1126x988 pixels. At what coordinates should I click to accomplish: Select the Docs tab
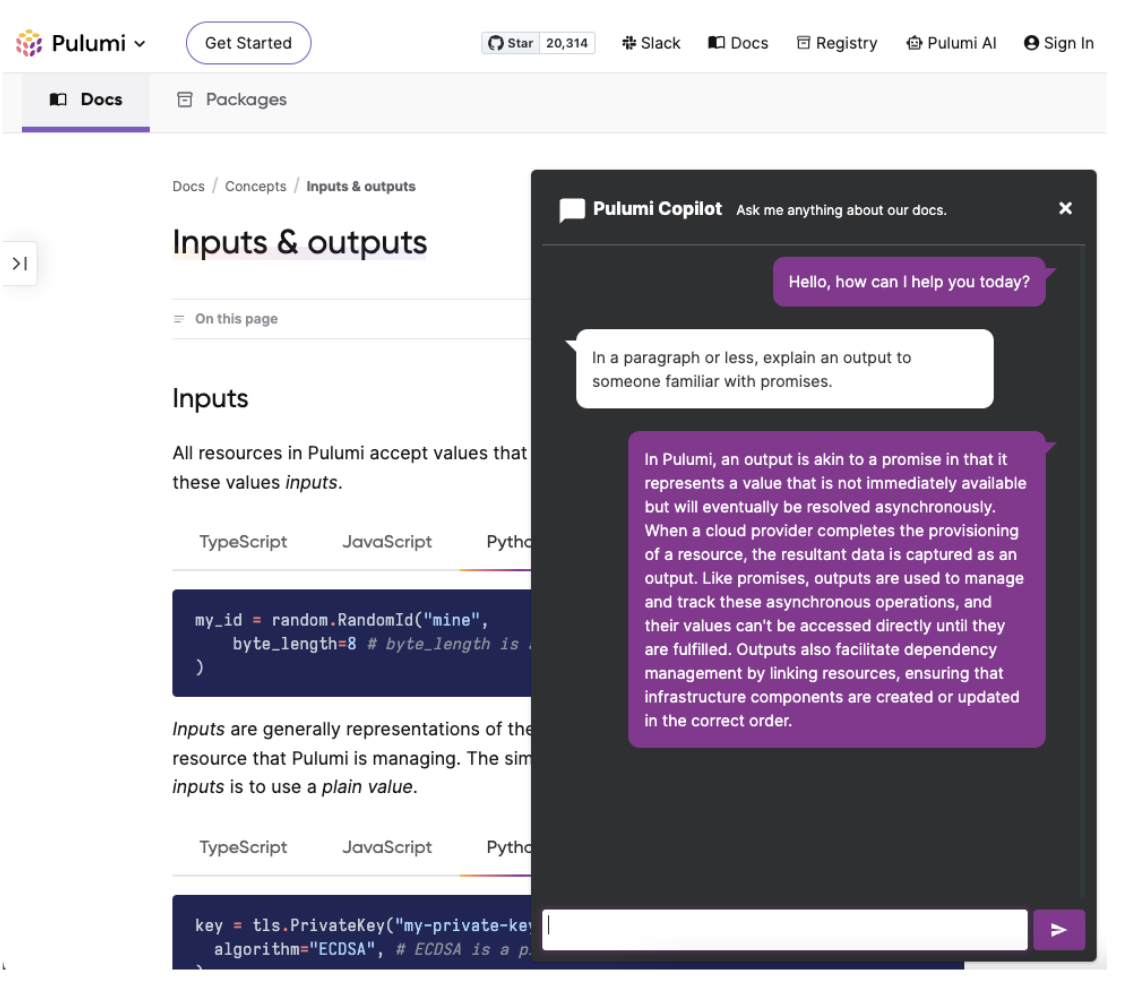coord(85,100)
